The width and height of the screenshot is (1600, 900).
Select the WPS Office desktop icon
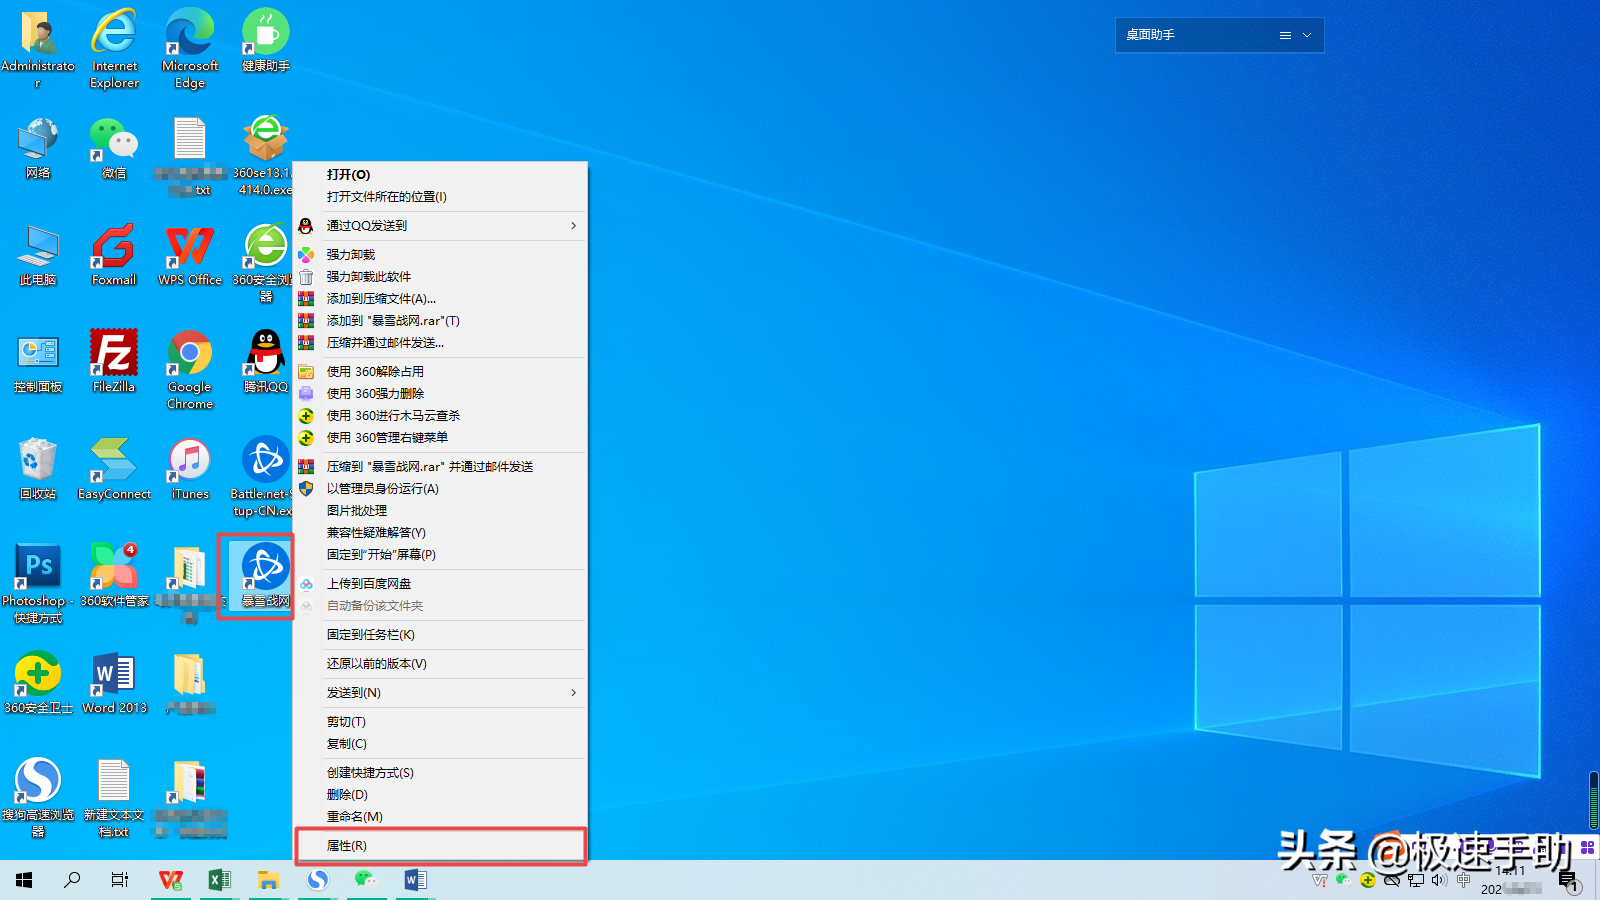tap(189, 248)
